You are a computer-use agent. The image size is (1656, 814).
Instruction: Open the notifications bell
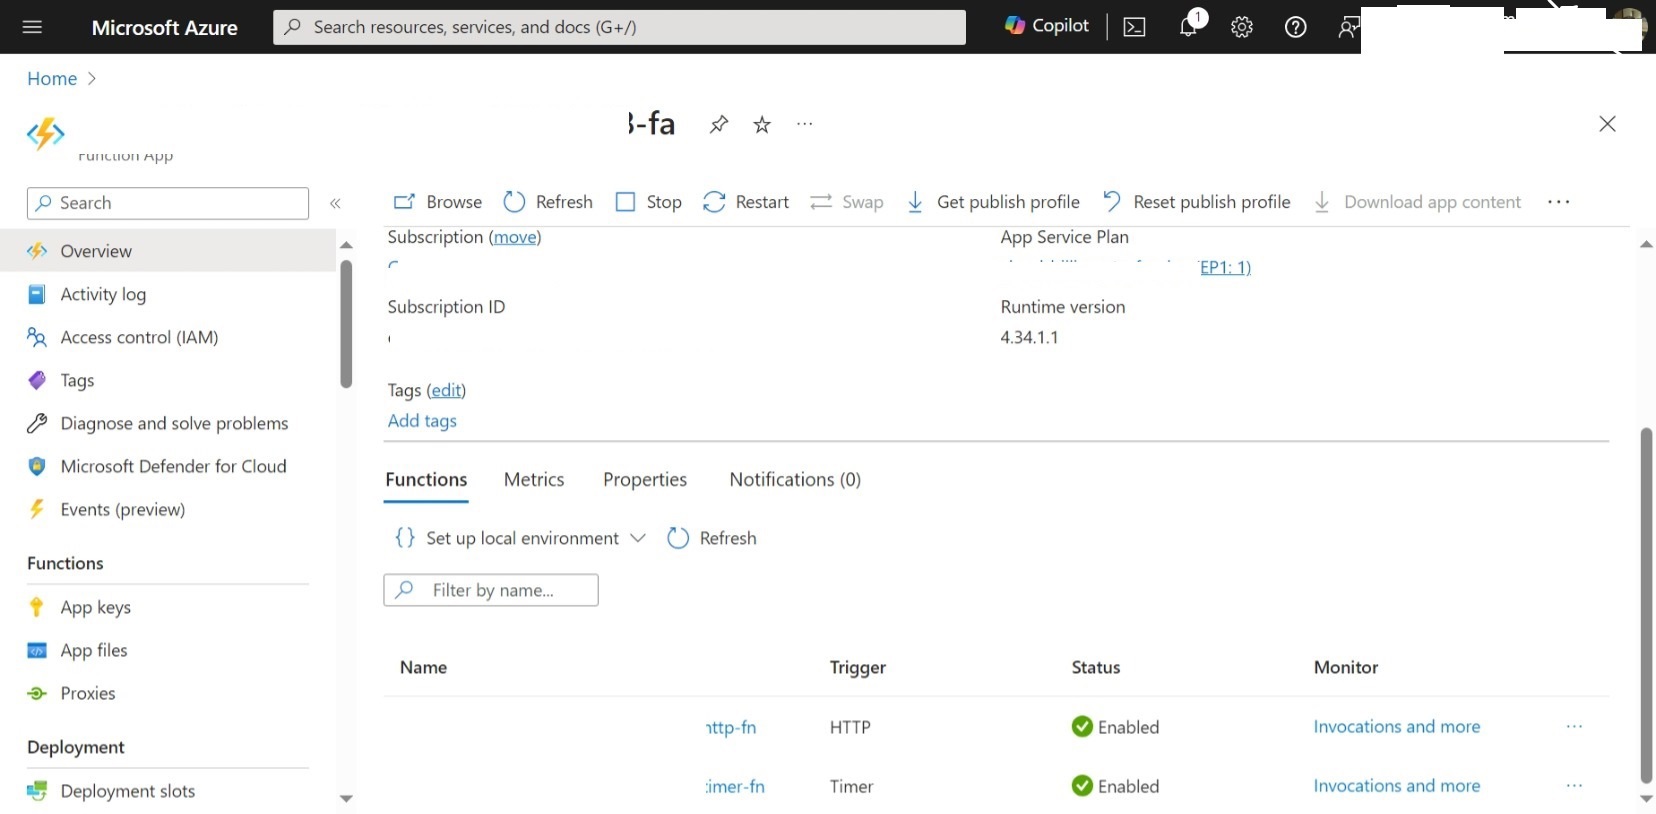(x=1189, y=26)
